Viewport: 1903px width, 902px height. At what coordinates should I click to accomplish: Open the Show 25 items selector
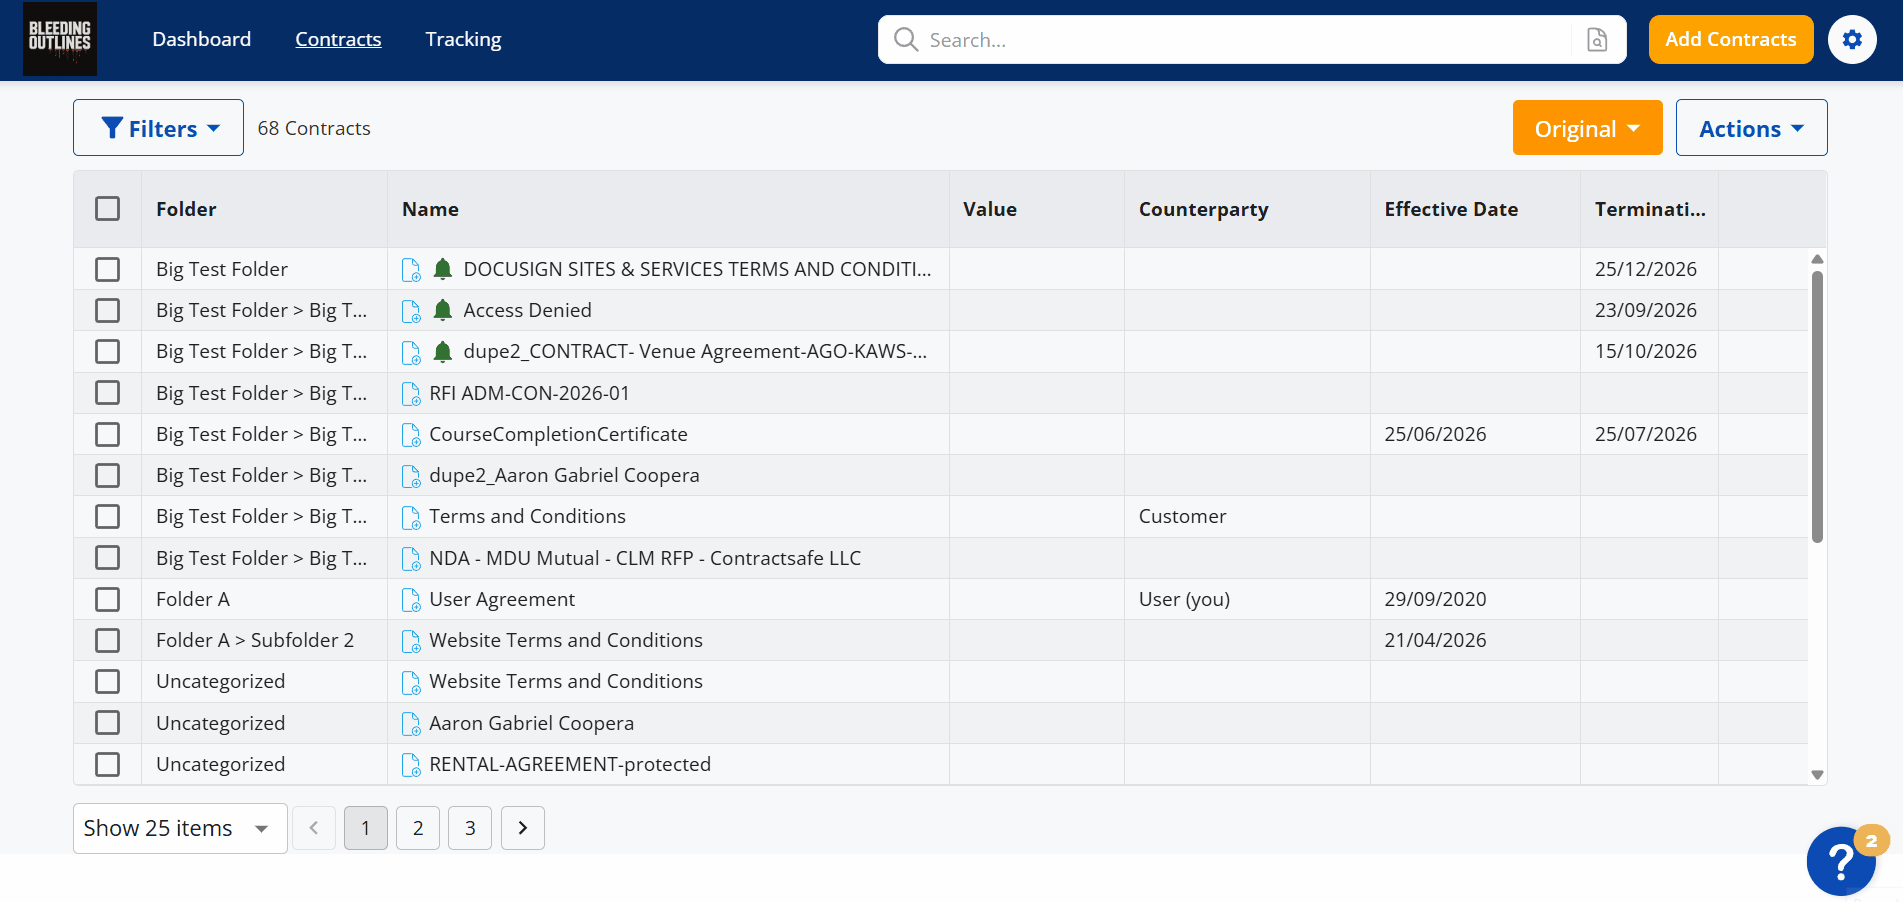point(180,828)
